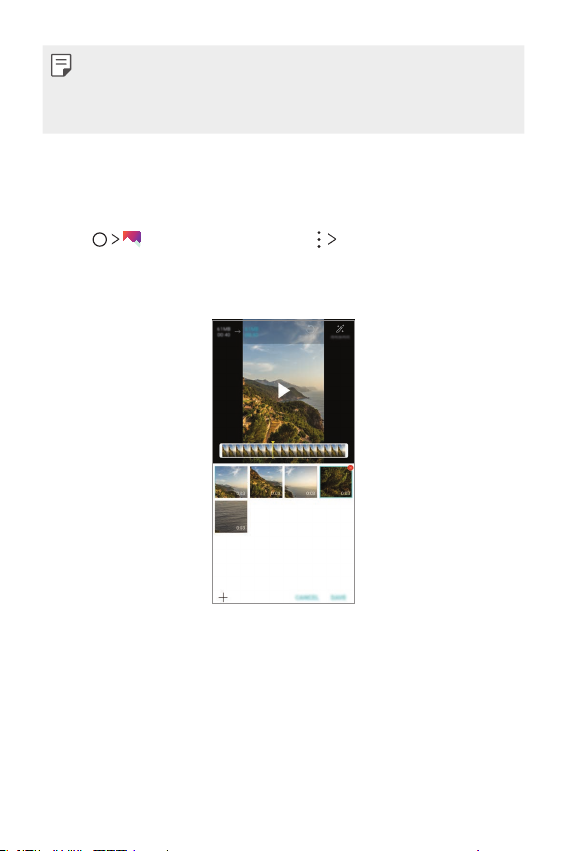Select the gray water clip thumbnail
Viewport: 568px width, 851px height.
click(x=231, y=517)
